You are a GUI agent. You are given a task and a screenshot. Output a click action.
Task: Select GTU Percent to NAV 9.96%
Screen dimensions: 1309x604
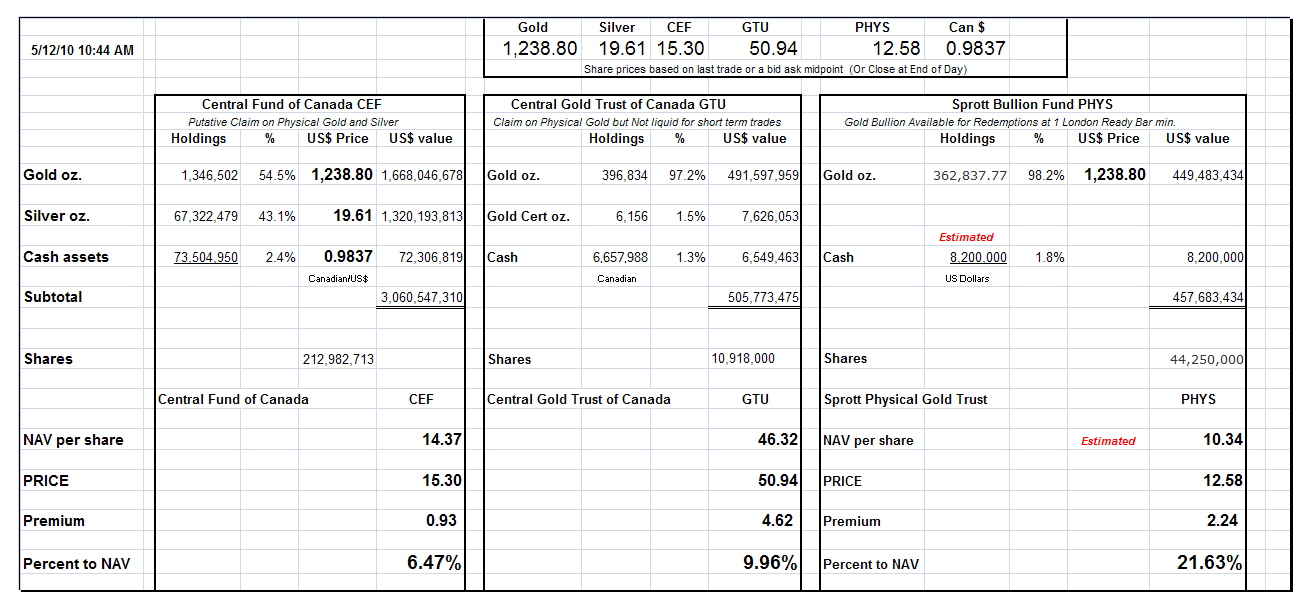click(770, 563)
